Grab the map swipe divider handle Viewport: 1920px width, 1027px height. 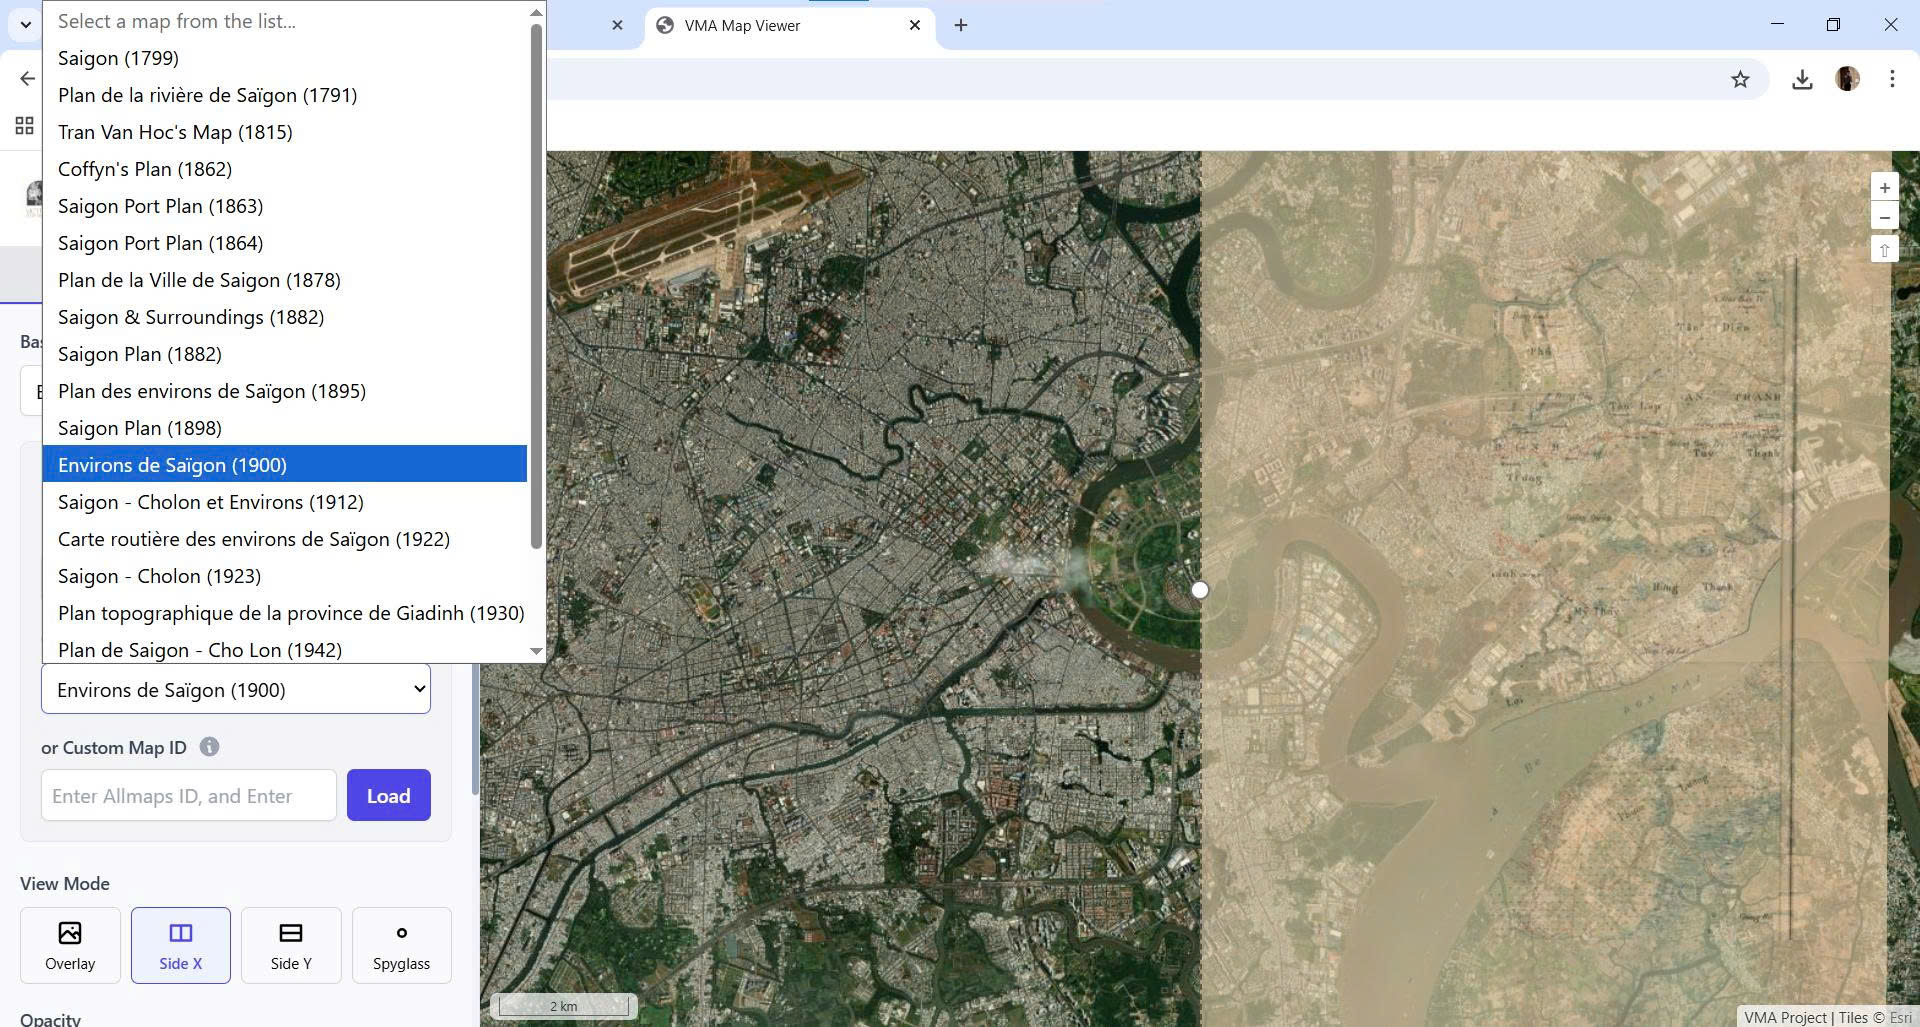(1200, 590)
